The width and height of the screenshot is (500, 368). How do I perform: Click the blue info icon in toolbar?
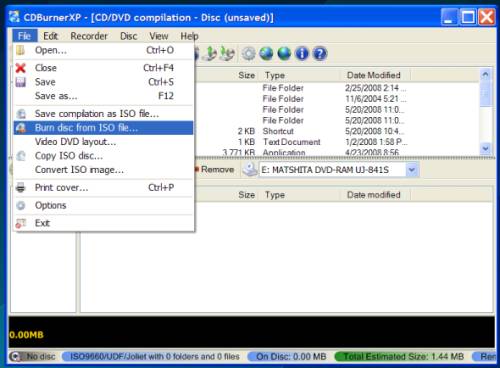pos(302,53)
